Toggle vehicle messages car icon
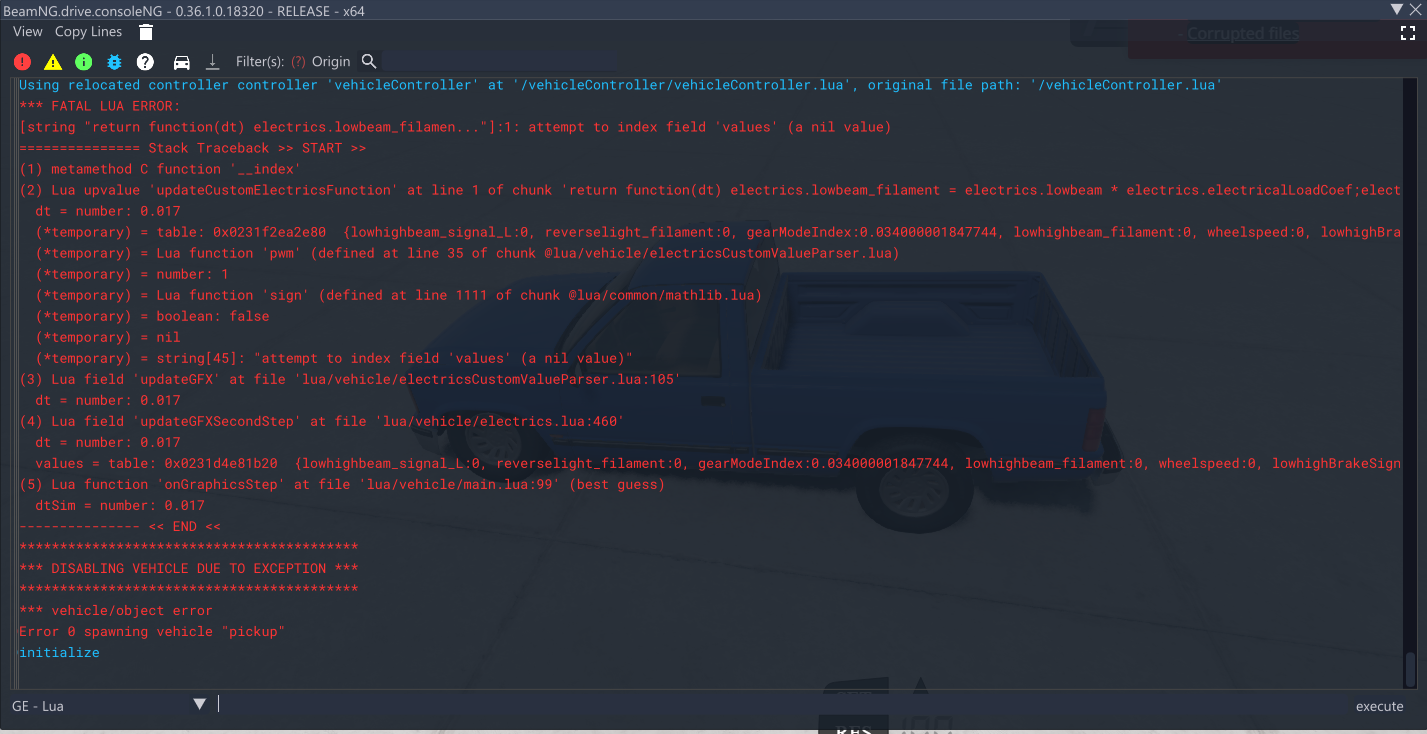The image size is (1427, 734). click(x=182, y=61)
